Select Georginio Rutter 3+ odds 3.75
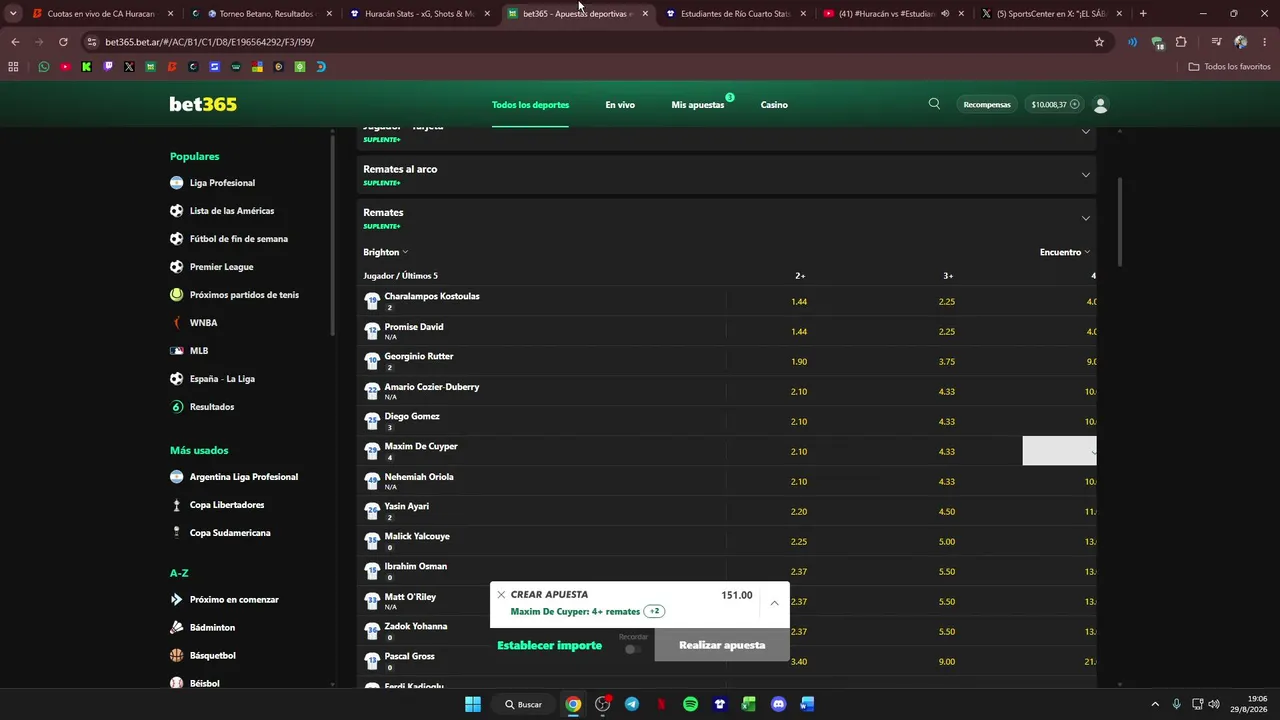 pos(947,361)
